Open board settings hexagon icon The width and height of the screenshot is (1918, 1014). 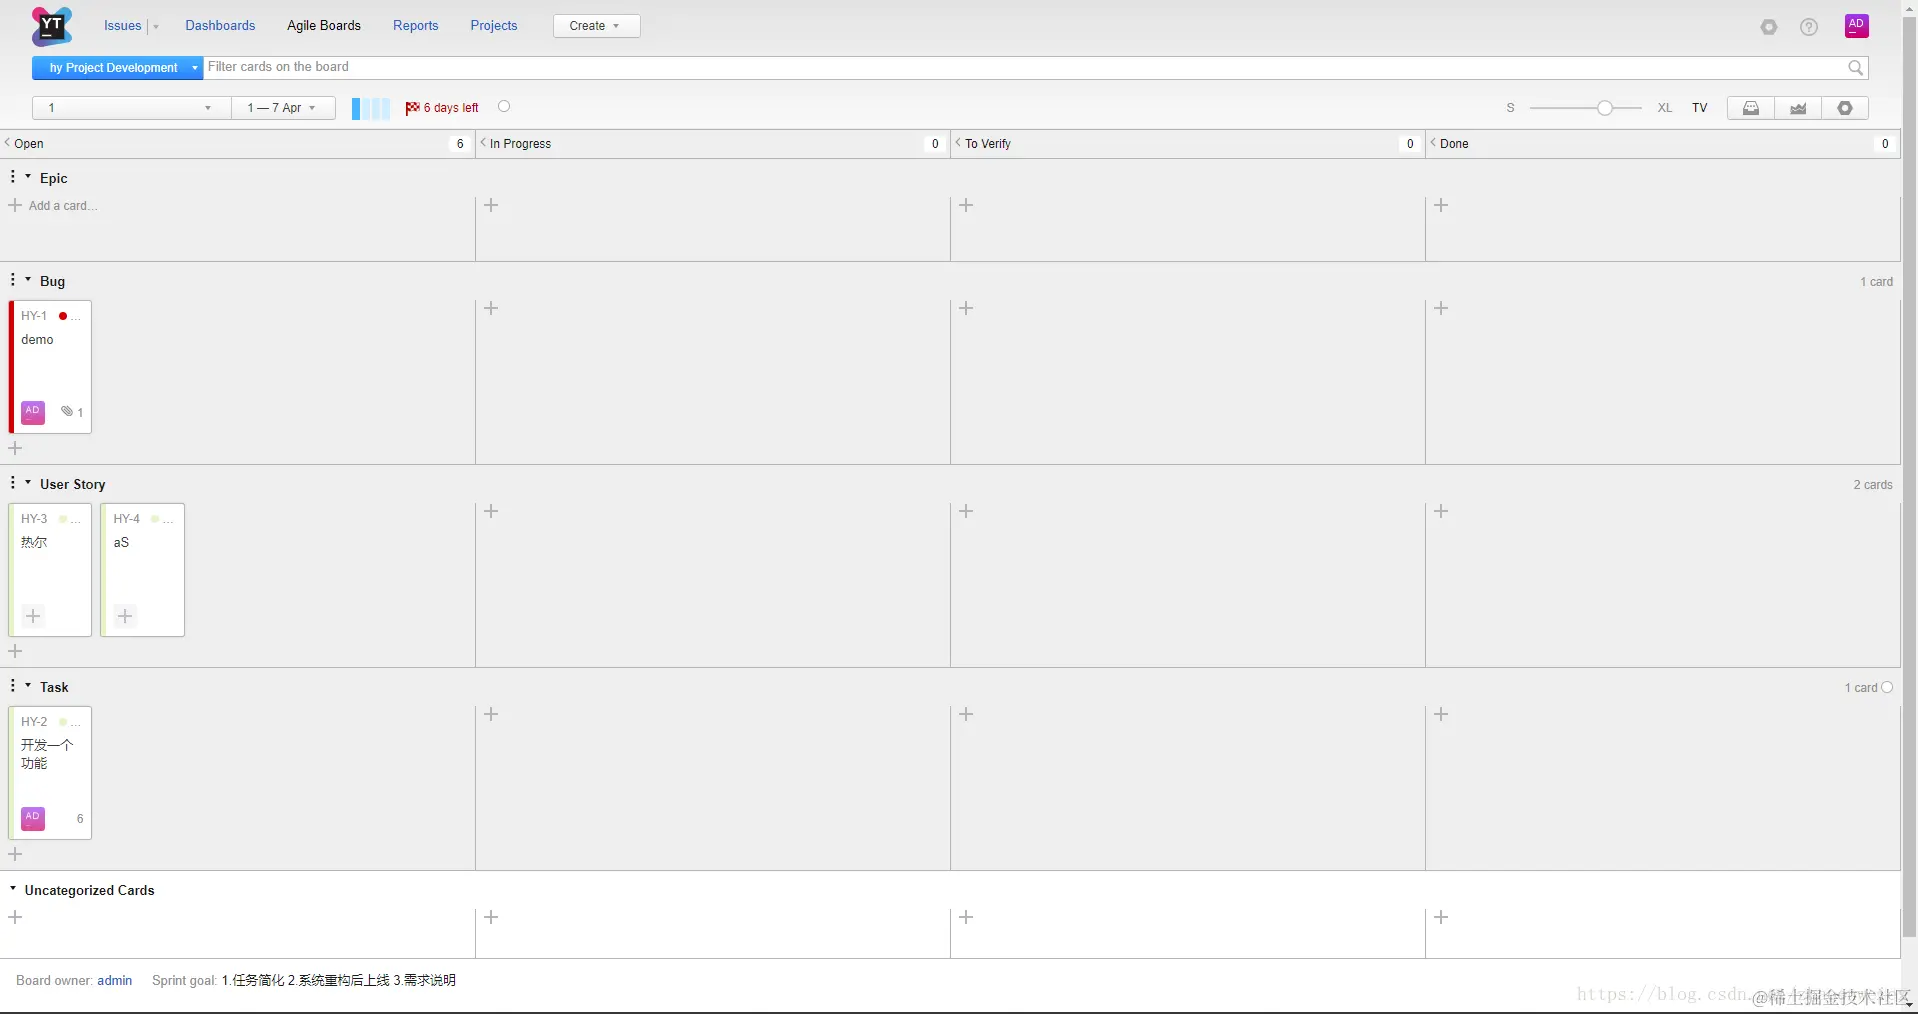(x=1845, y=108)
